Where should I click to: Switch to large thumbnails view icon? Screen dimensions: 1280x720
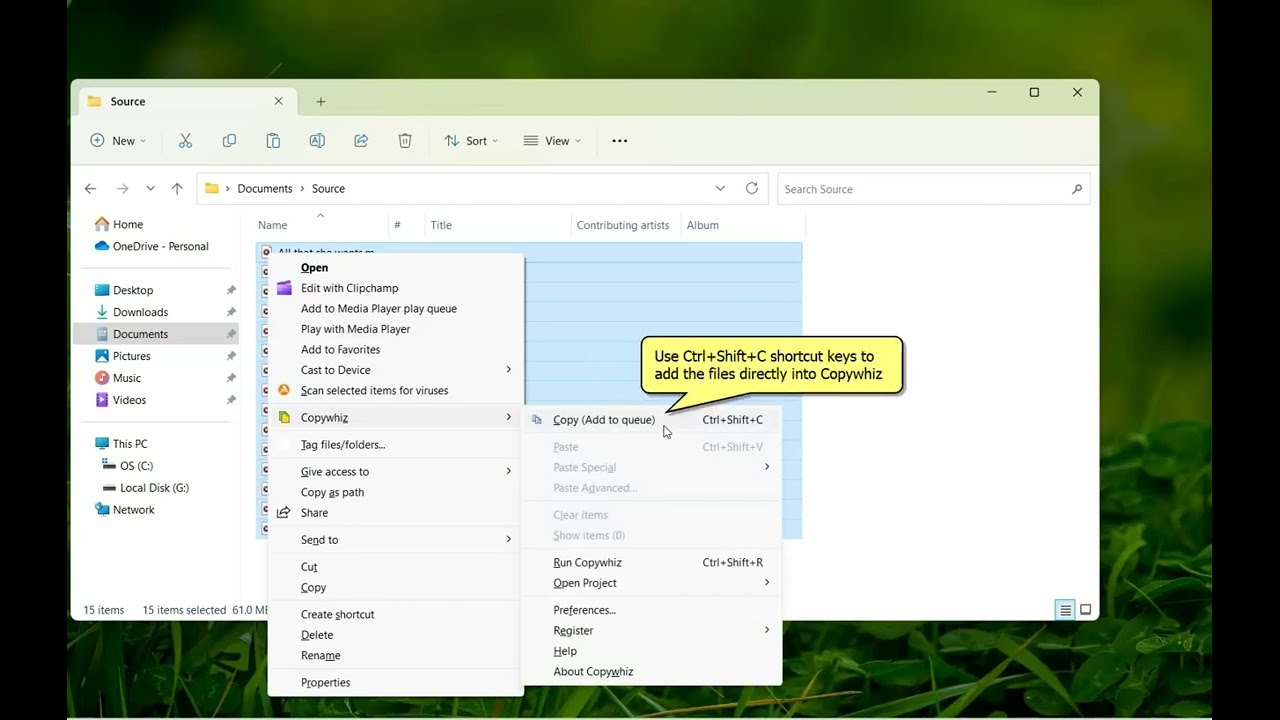pos(1085,610)
